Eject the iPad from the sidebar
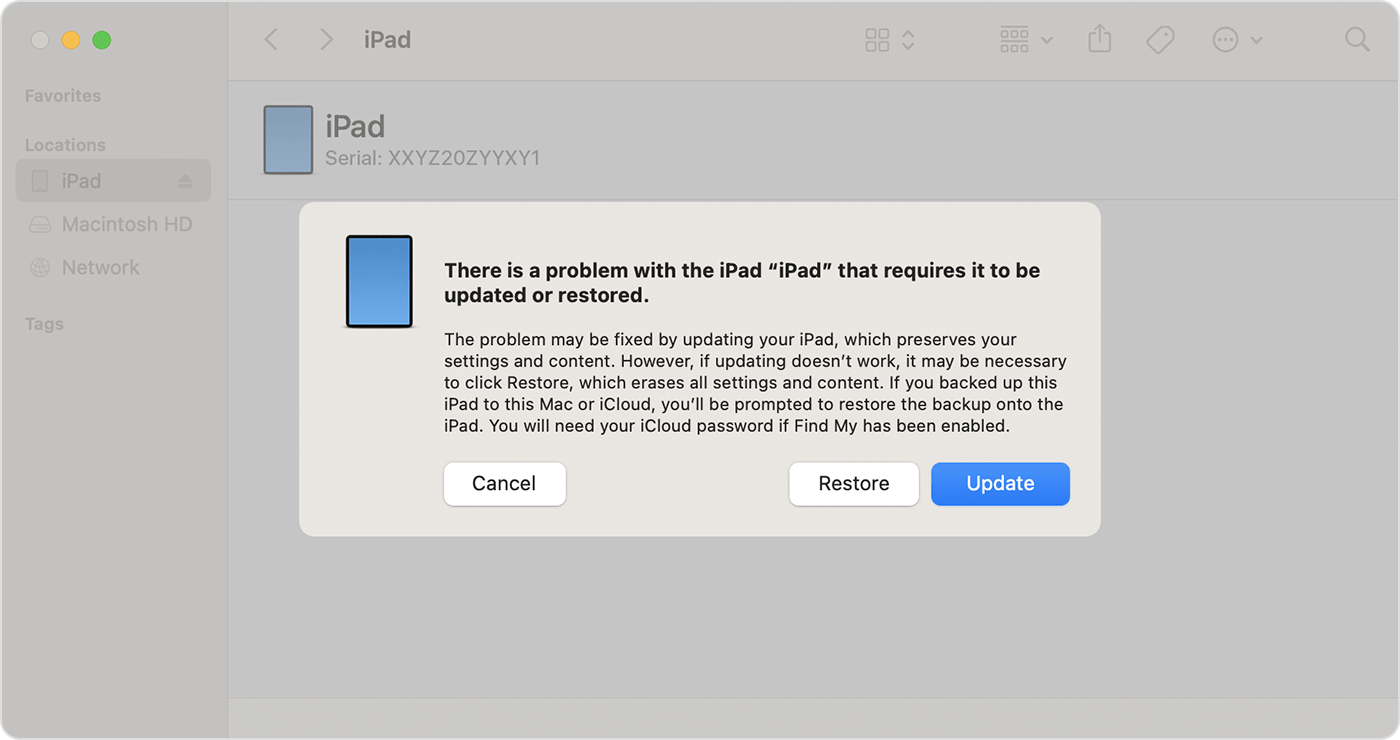 [185, 180]
